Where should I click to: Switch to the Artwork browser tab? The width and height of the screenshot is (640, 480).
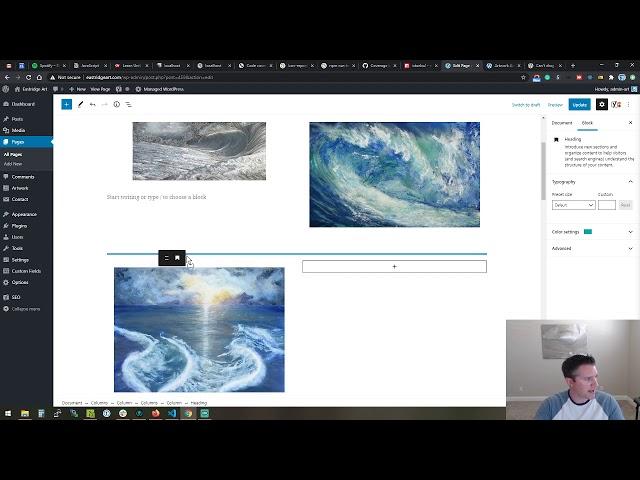503,65
